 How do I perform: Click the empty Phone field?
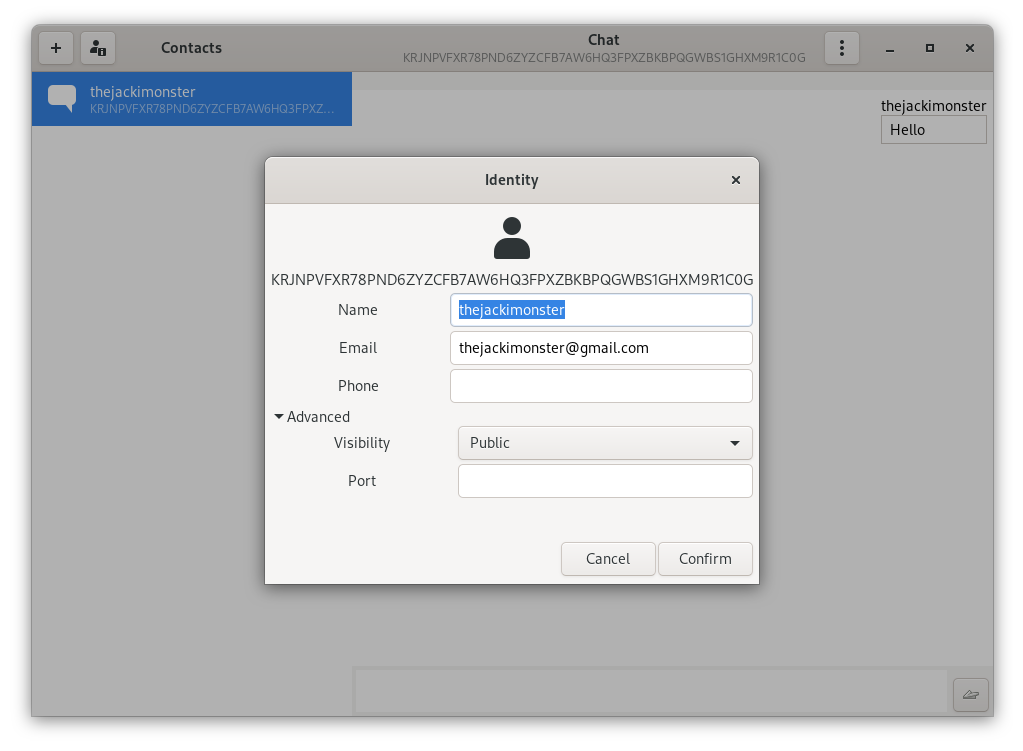tap(601, 386)
